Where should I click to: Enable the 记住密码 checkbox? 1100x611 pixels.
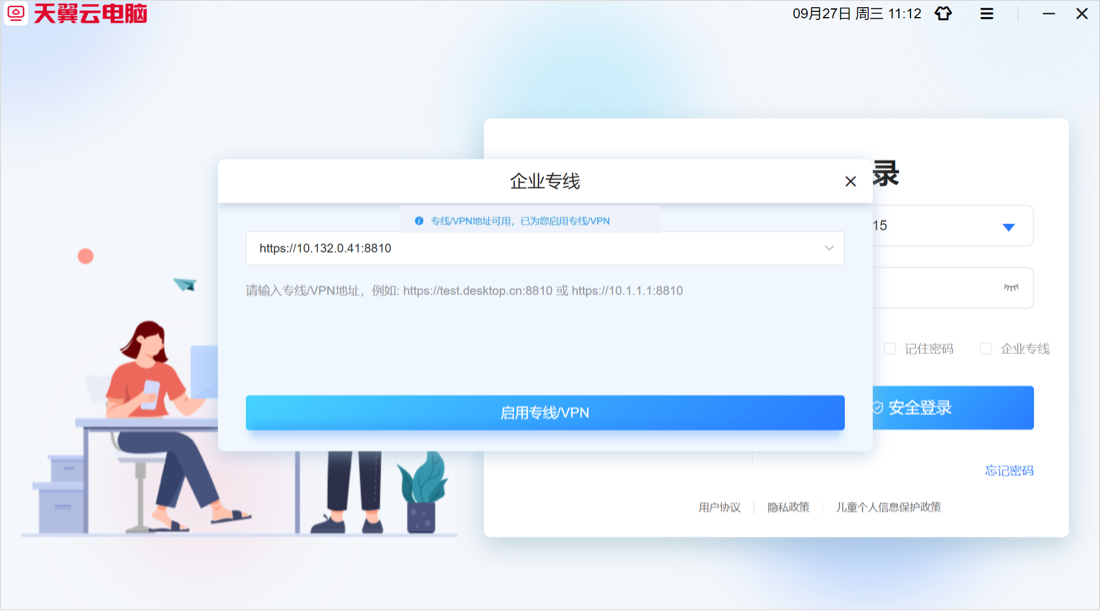889,348
